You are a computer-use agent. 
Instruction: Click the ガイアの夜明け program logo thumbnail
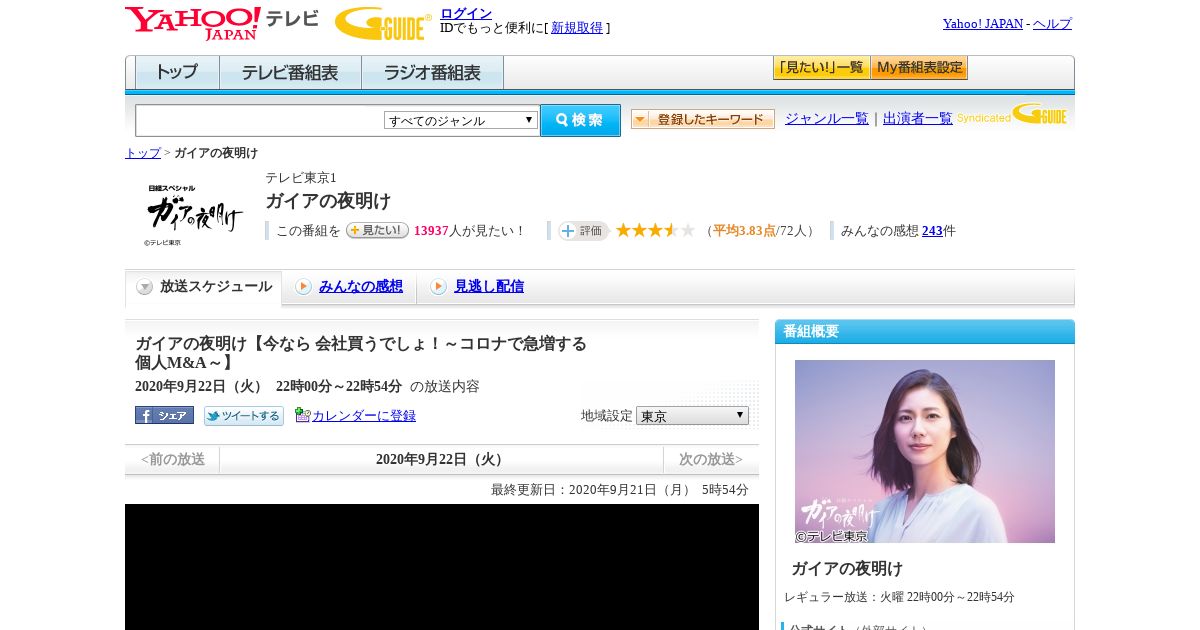[x=194, y=214]
